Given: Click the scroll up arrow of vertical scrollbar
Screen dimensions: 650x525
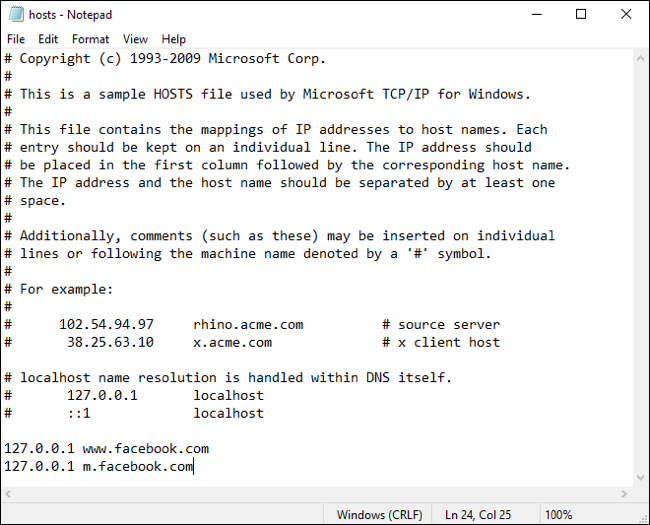Looking at the screenshot, I should tap(641, 59).
